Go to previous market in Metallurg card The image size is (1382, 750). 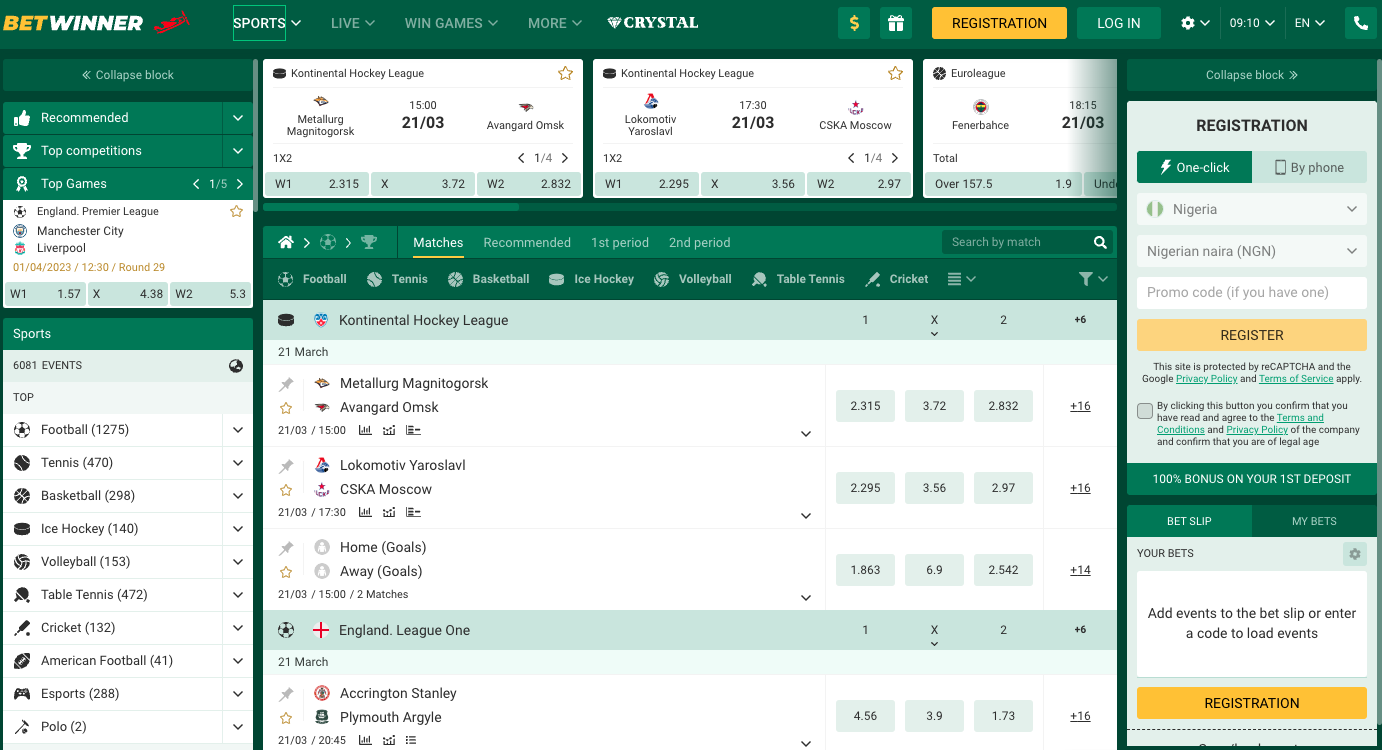click(521, 158)
